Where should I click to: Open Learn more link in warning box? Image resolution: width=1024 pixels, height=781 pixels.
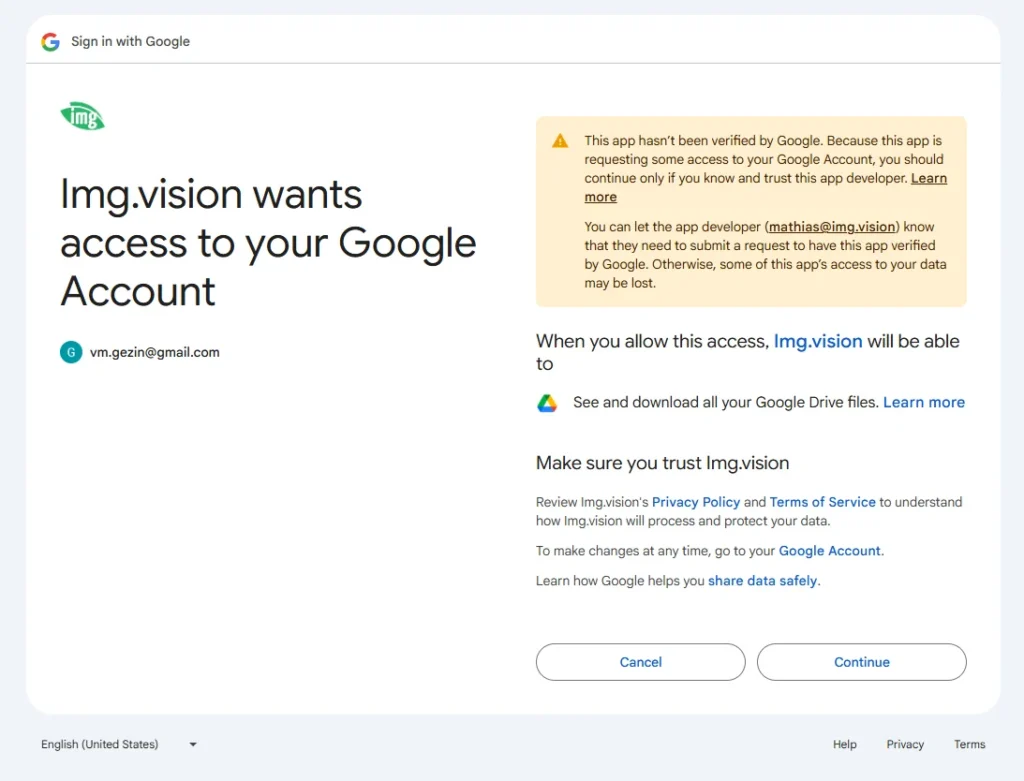(x=929, y=178)
